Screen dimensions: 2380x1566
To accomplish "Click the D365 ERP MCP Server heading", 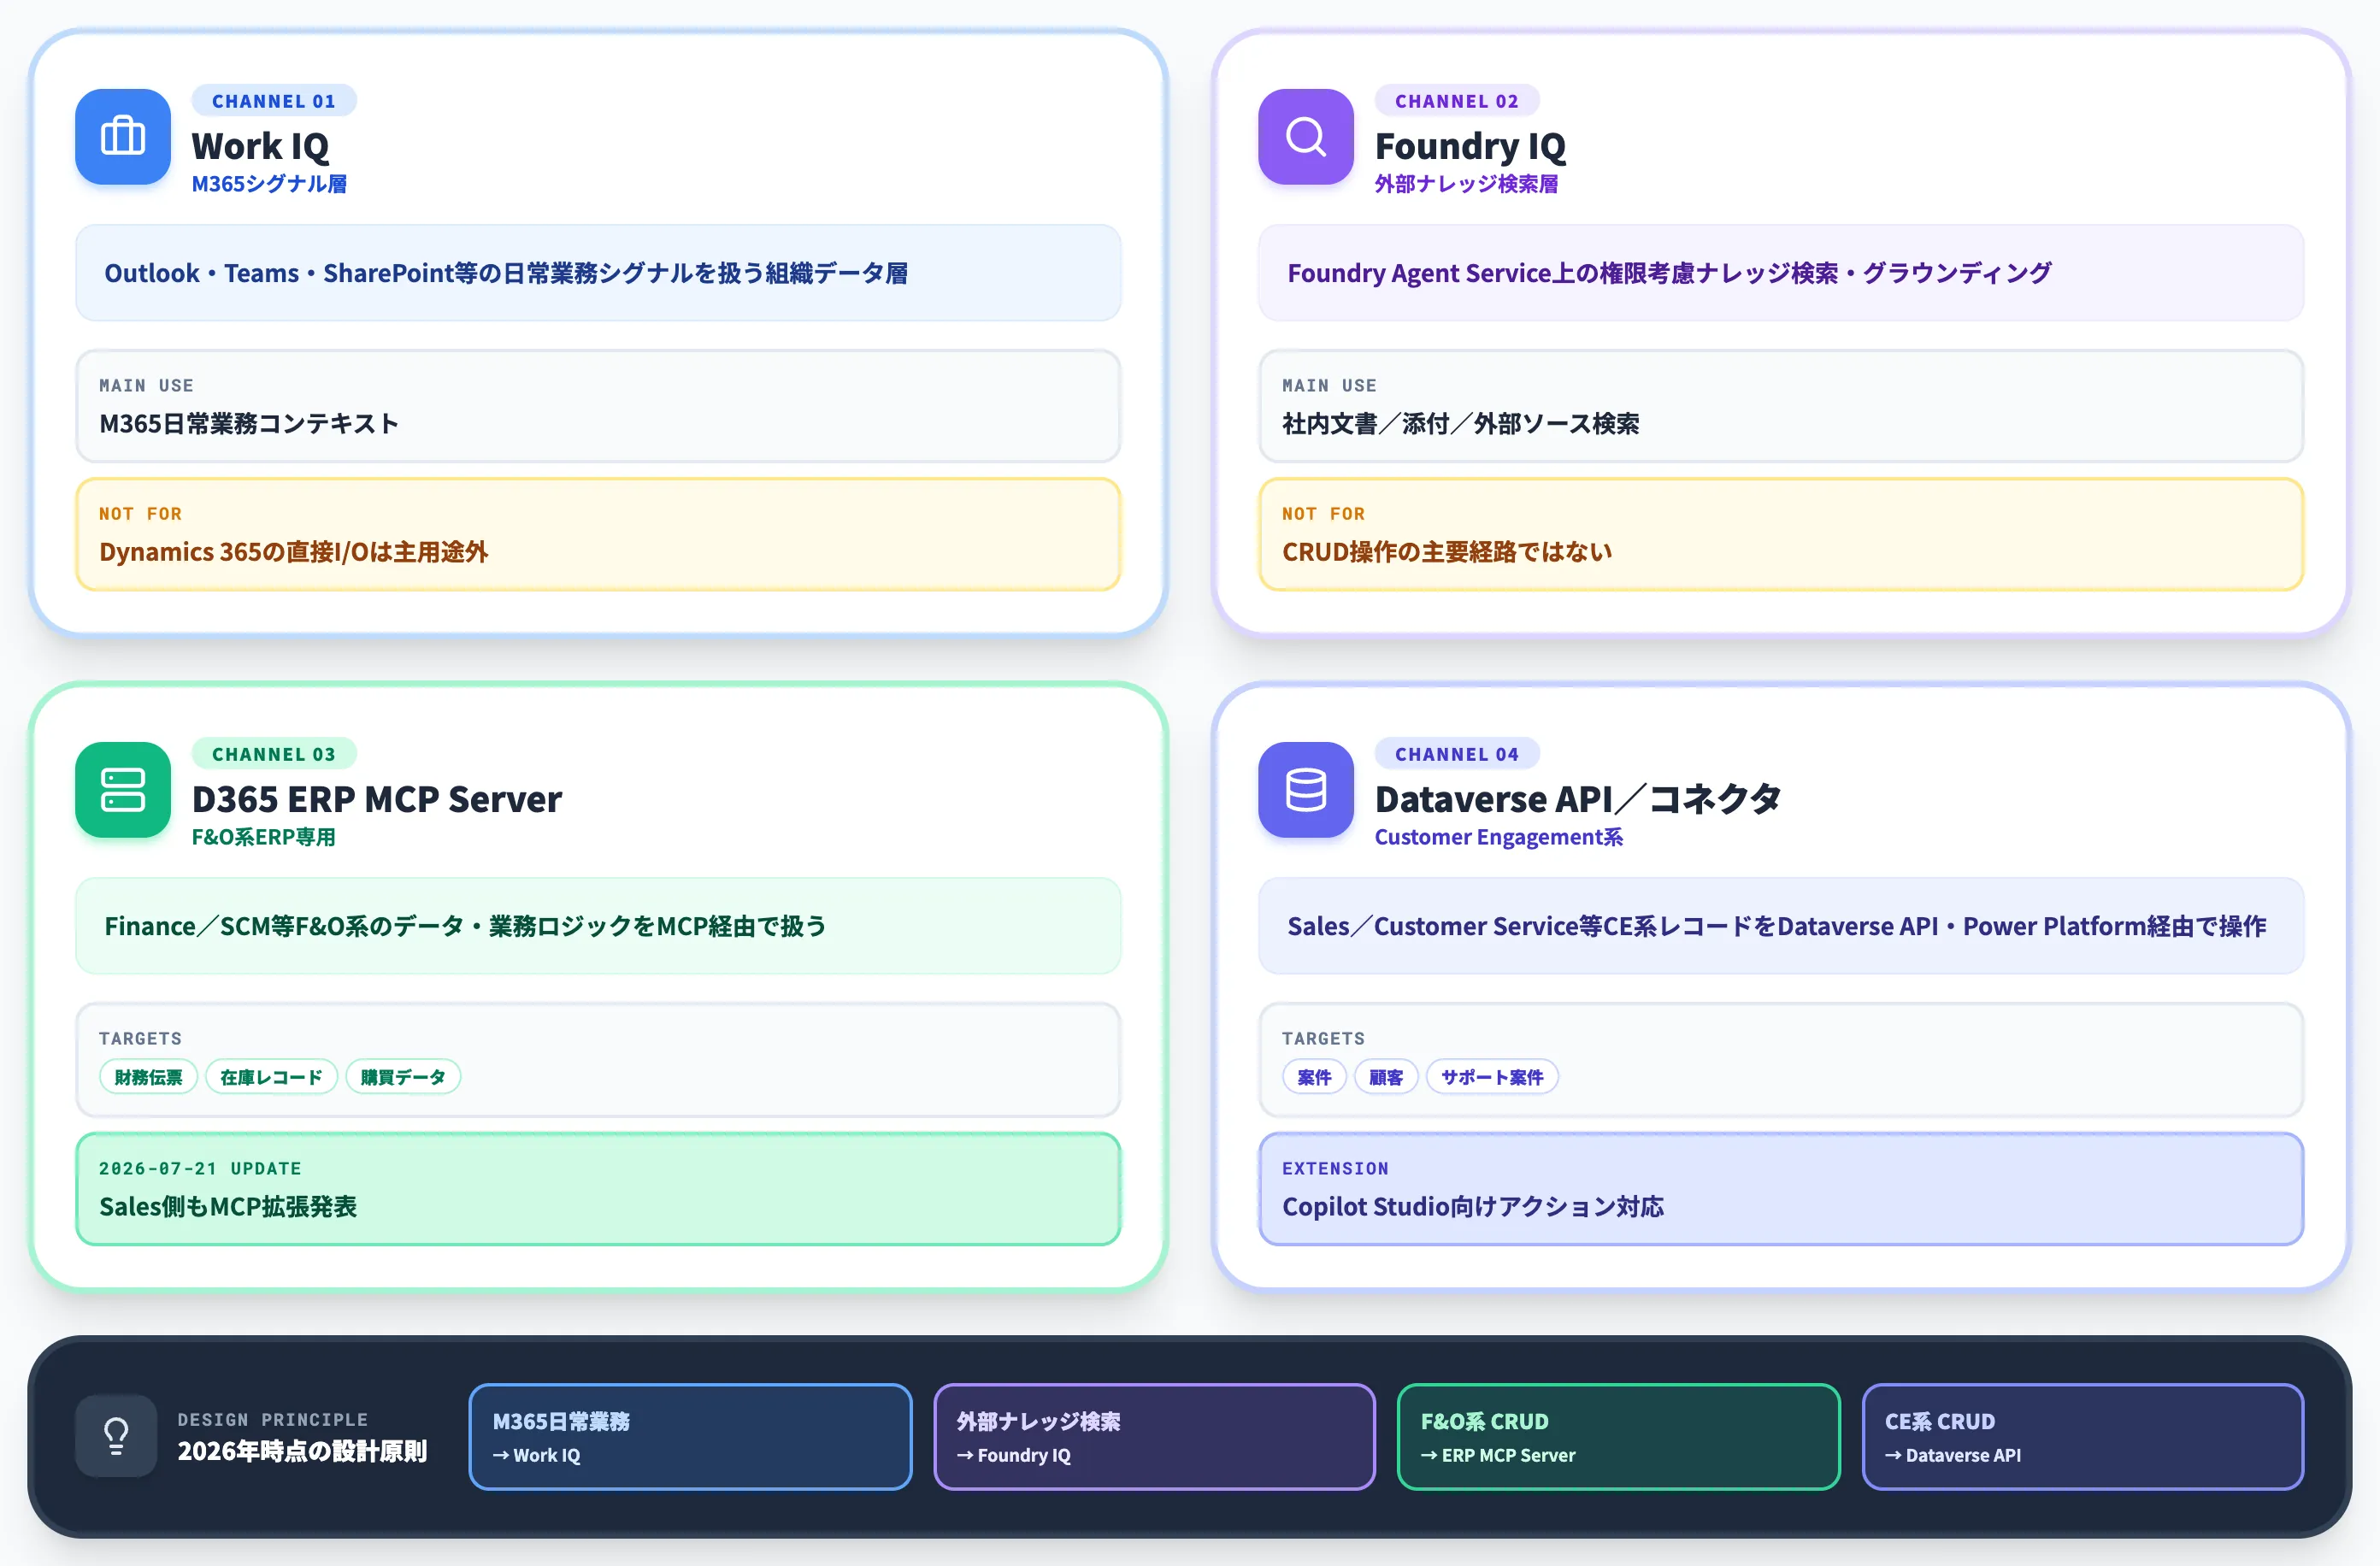I will click(x=377, y=799).
